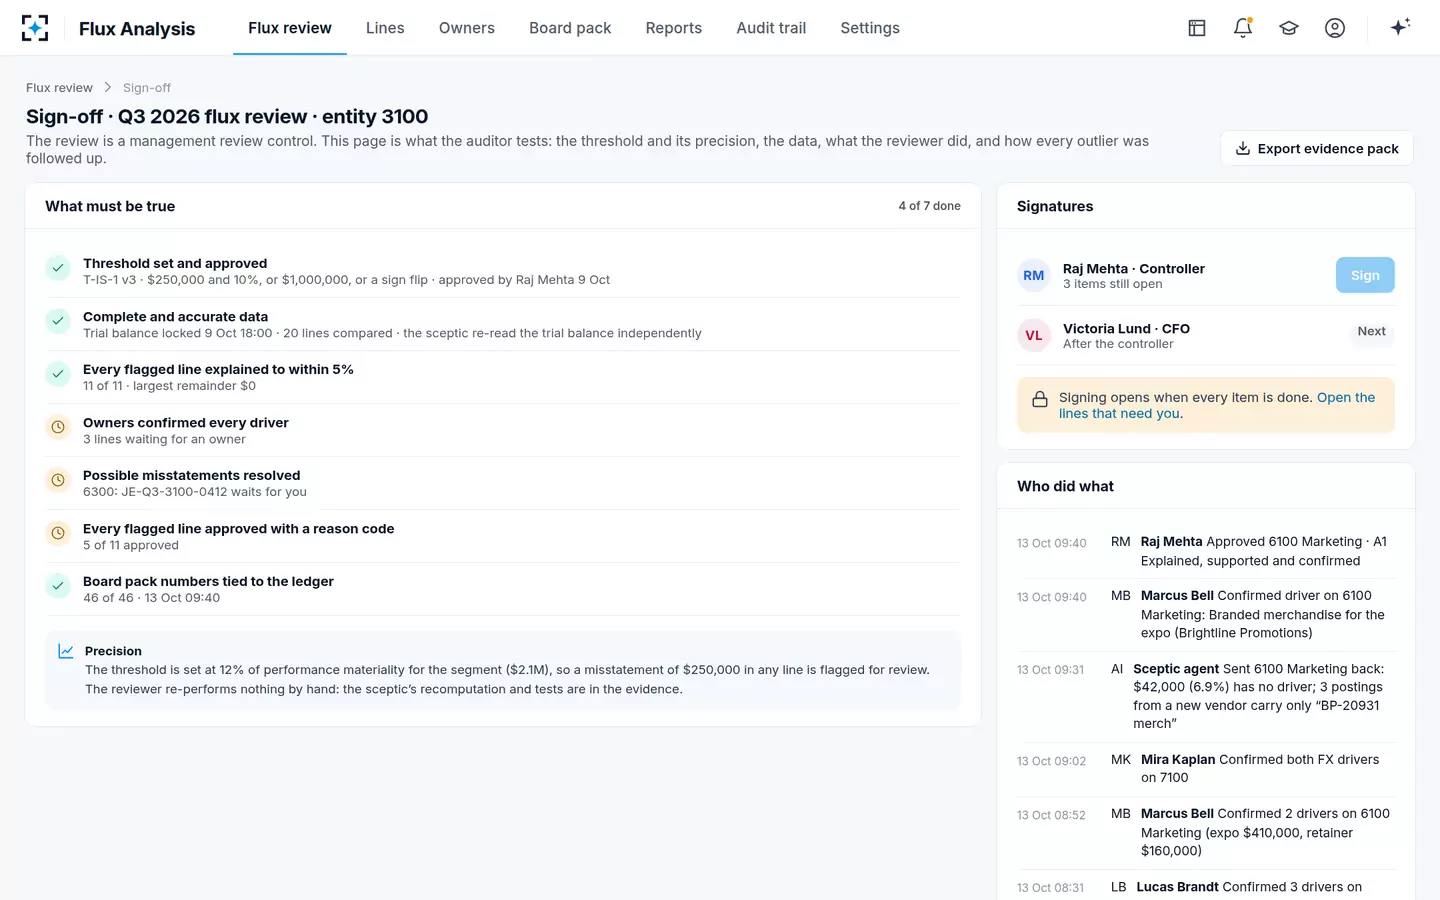Image resolution: width=1440 pixels, height=900 pixels.
Task: Click Marcus Bell Confirmed driver on 6100 entry
Action: pos(1205,614)
